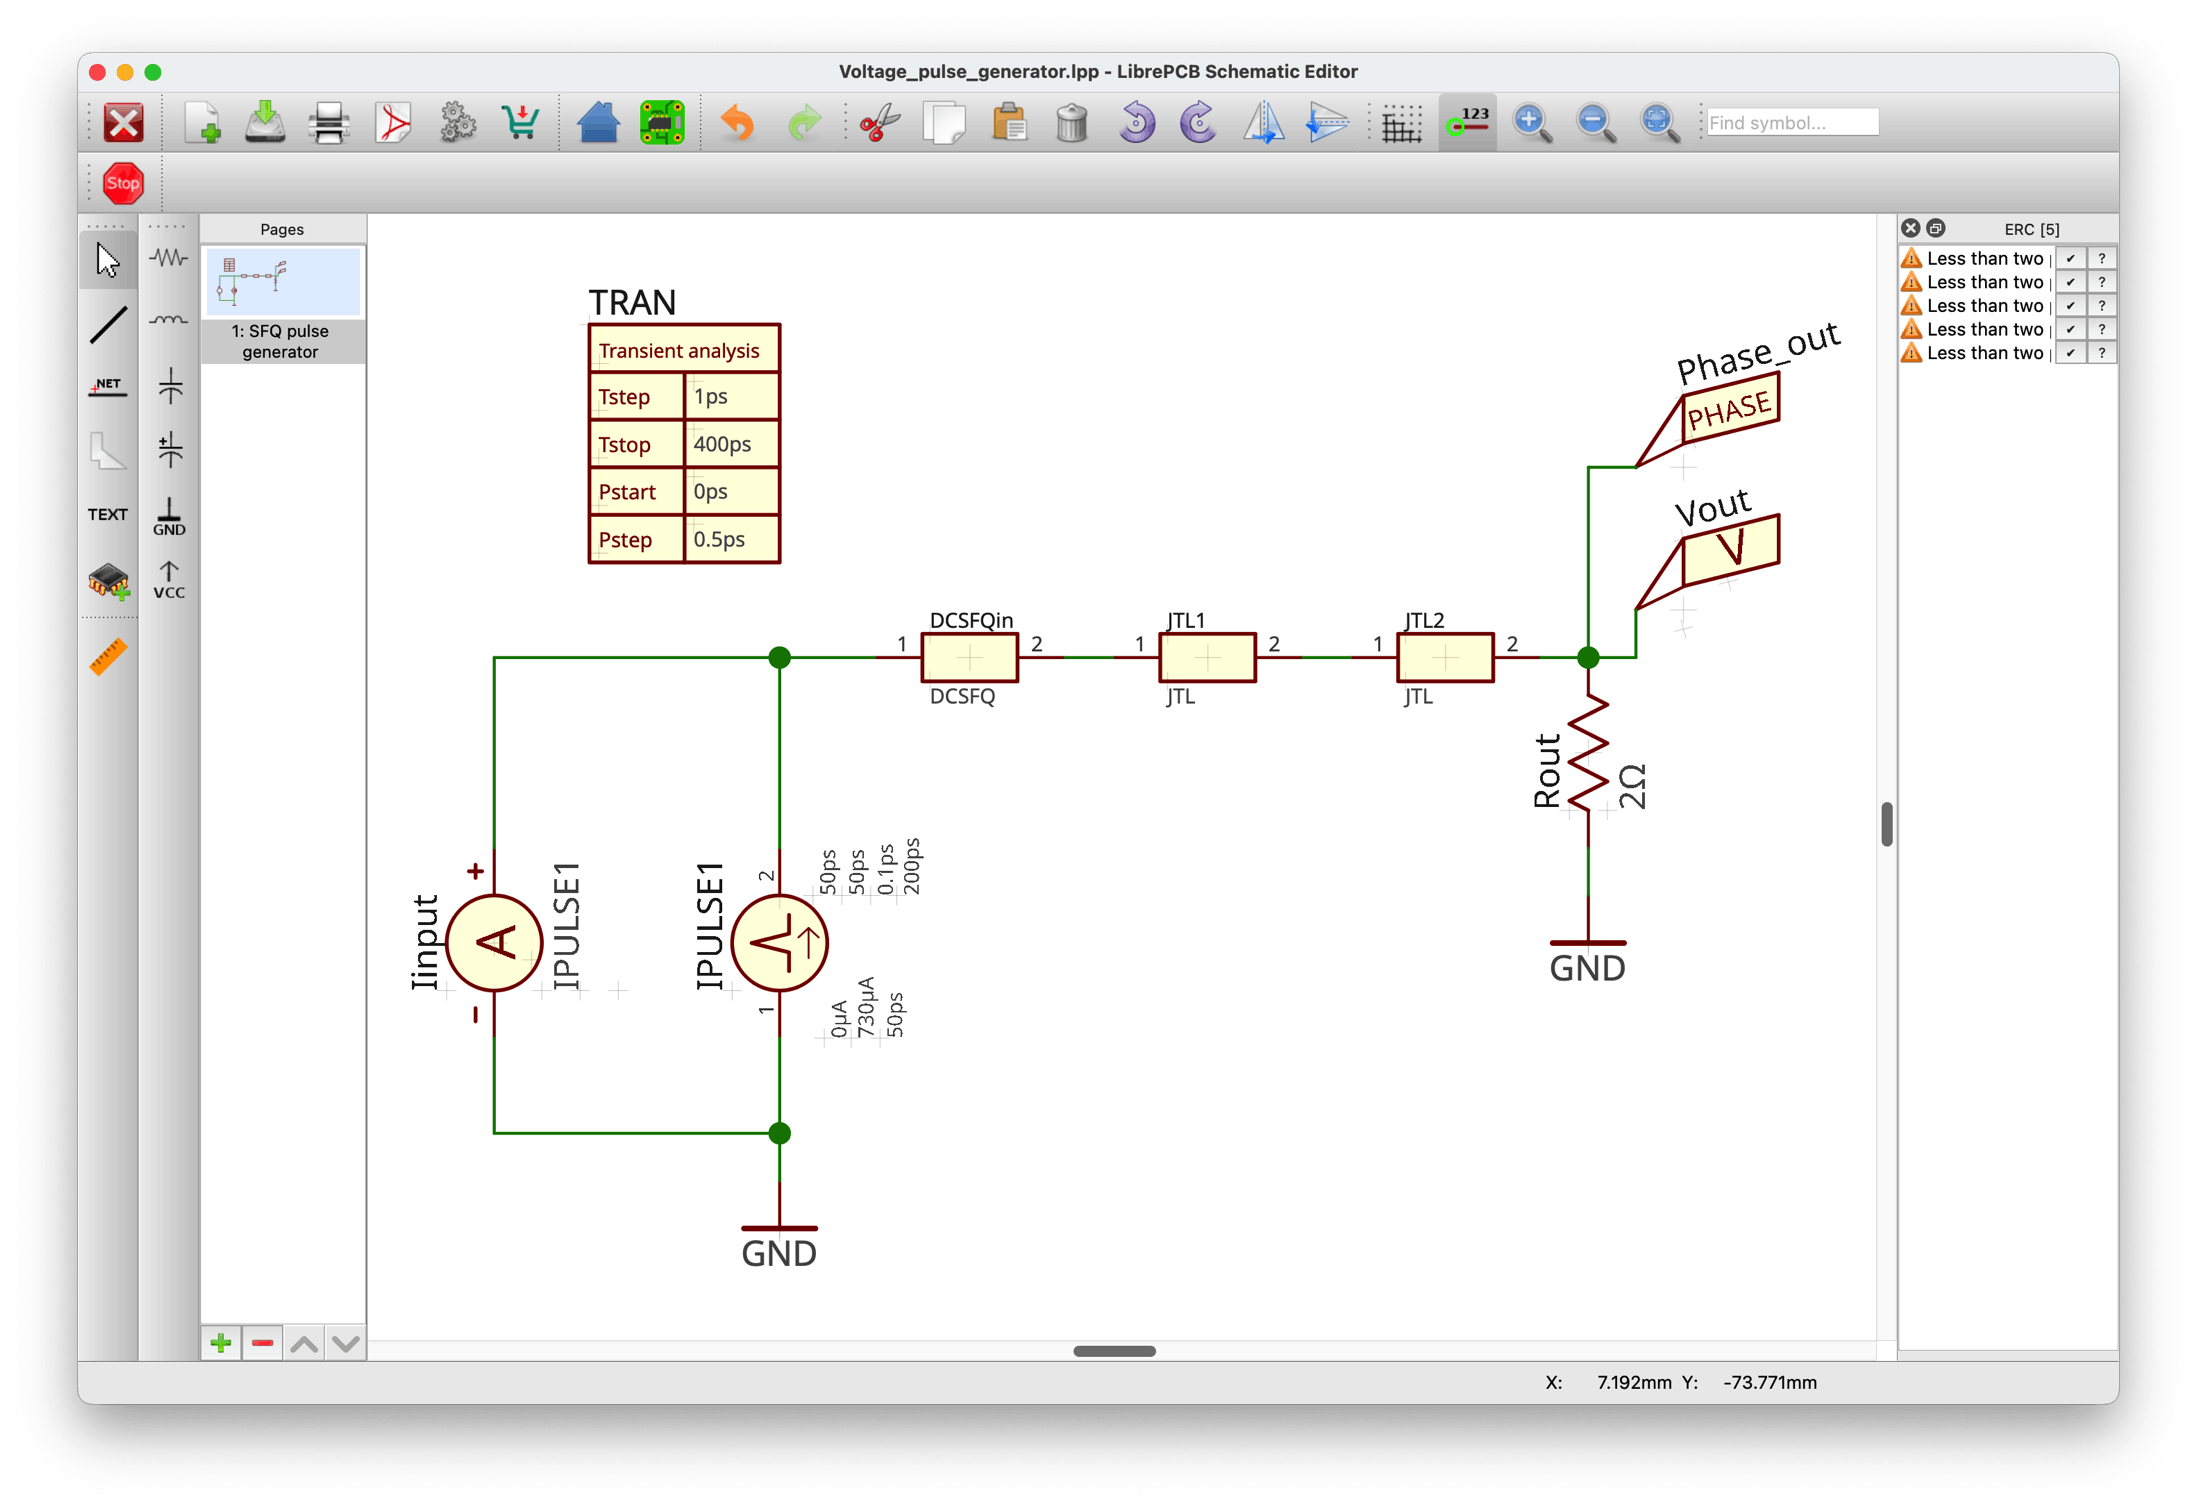
Task: Click the second ERC warning message
Action: pos(1984,282)
